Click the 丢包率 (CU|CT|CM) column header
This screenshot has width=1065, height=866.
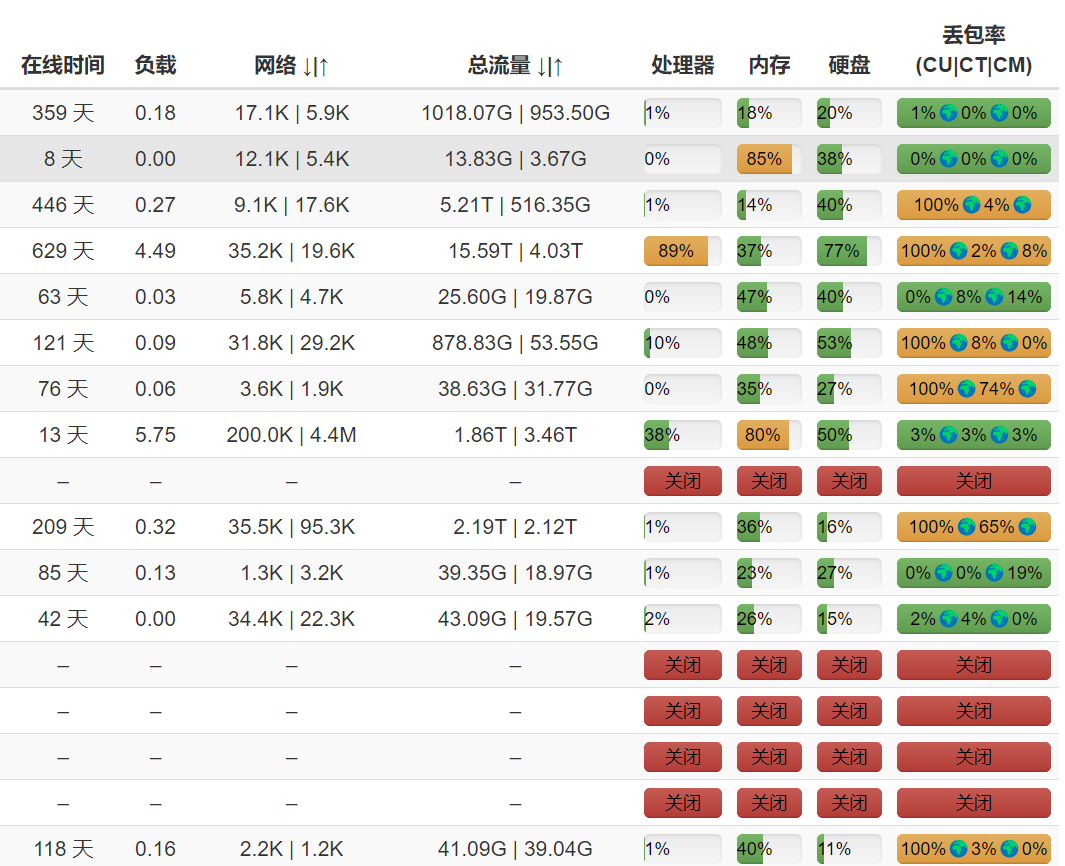[973, 51]
